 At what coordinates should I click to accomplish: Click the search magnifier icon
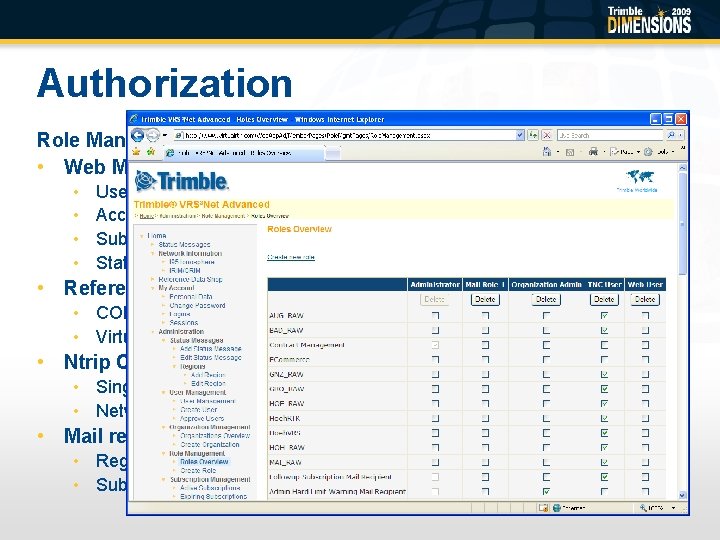(671, 135)
